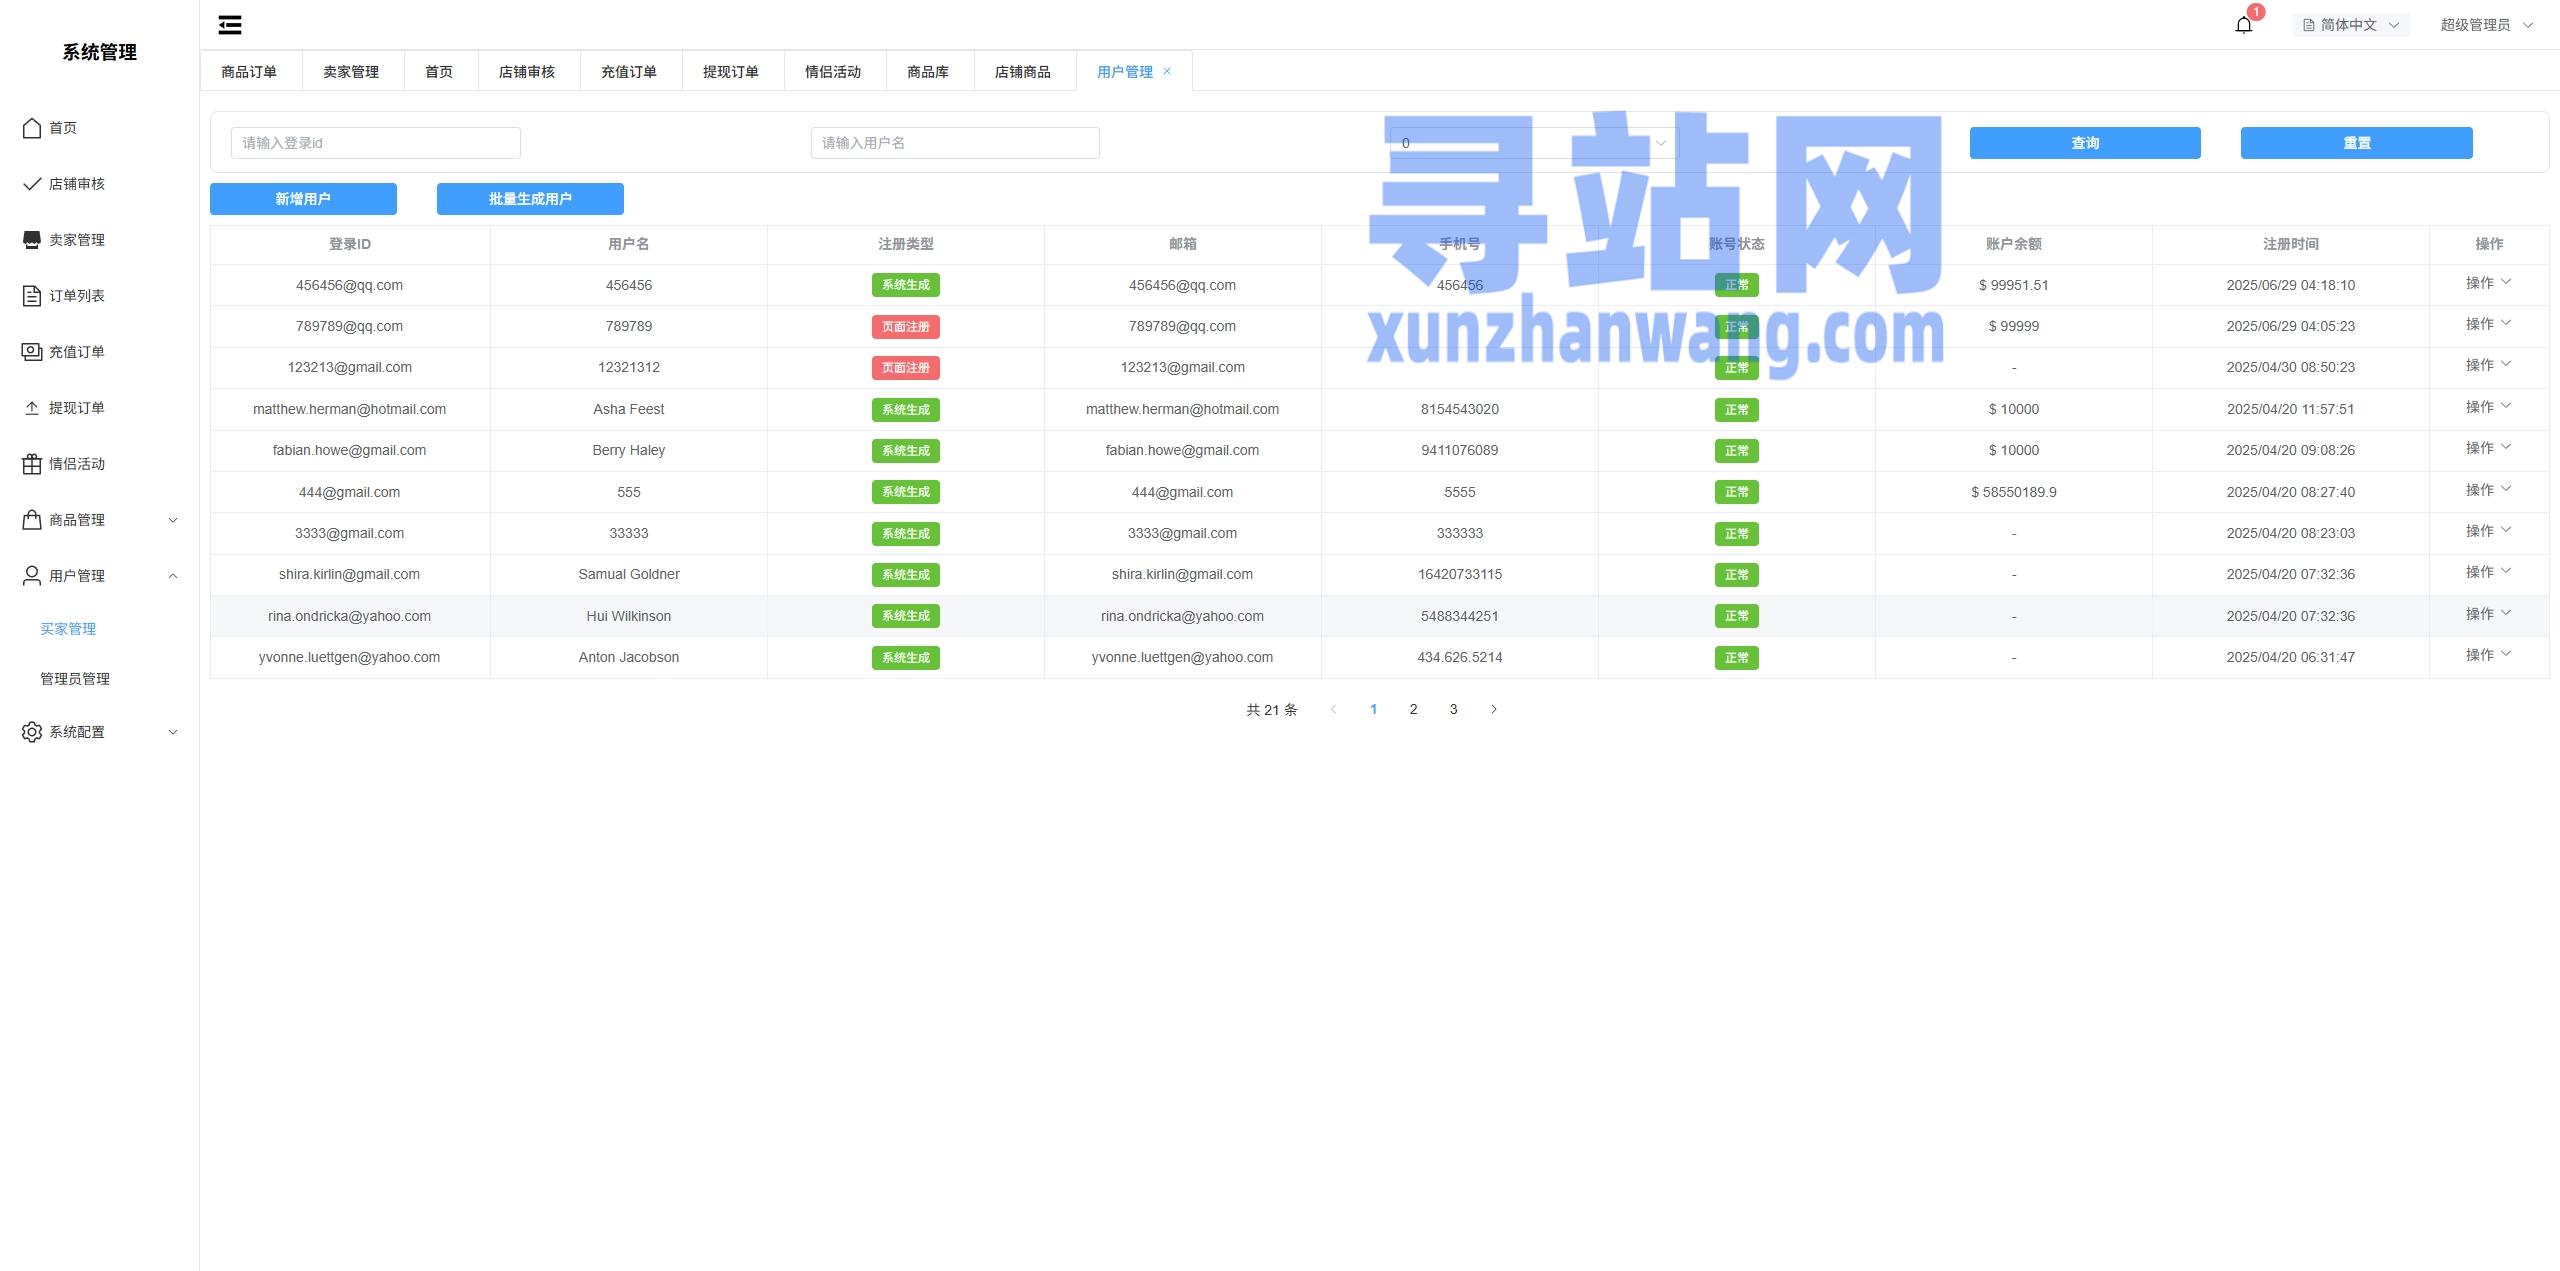The height and width of the screenshot is (1271, 2560).
Task: Switch to the 情侣活动 tab
Action: [833, 71]
